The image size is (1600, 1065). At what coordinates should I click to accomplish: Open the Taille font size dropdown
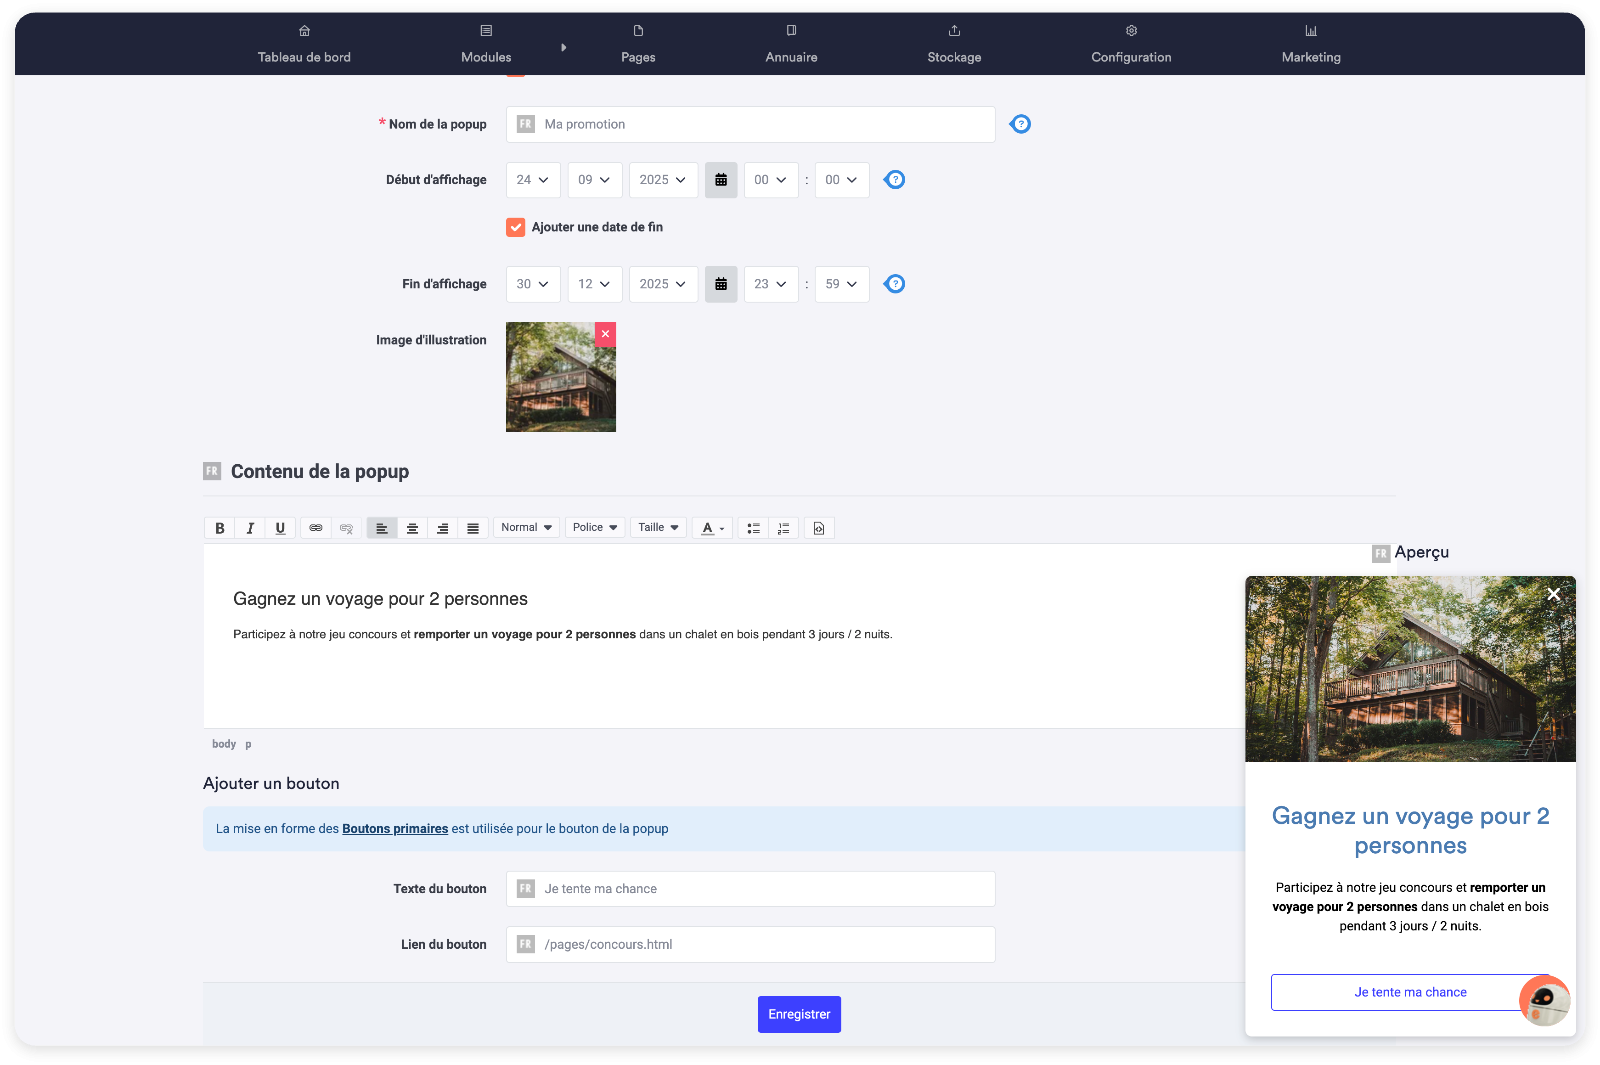click(658, 528)
